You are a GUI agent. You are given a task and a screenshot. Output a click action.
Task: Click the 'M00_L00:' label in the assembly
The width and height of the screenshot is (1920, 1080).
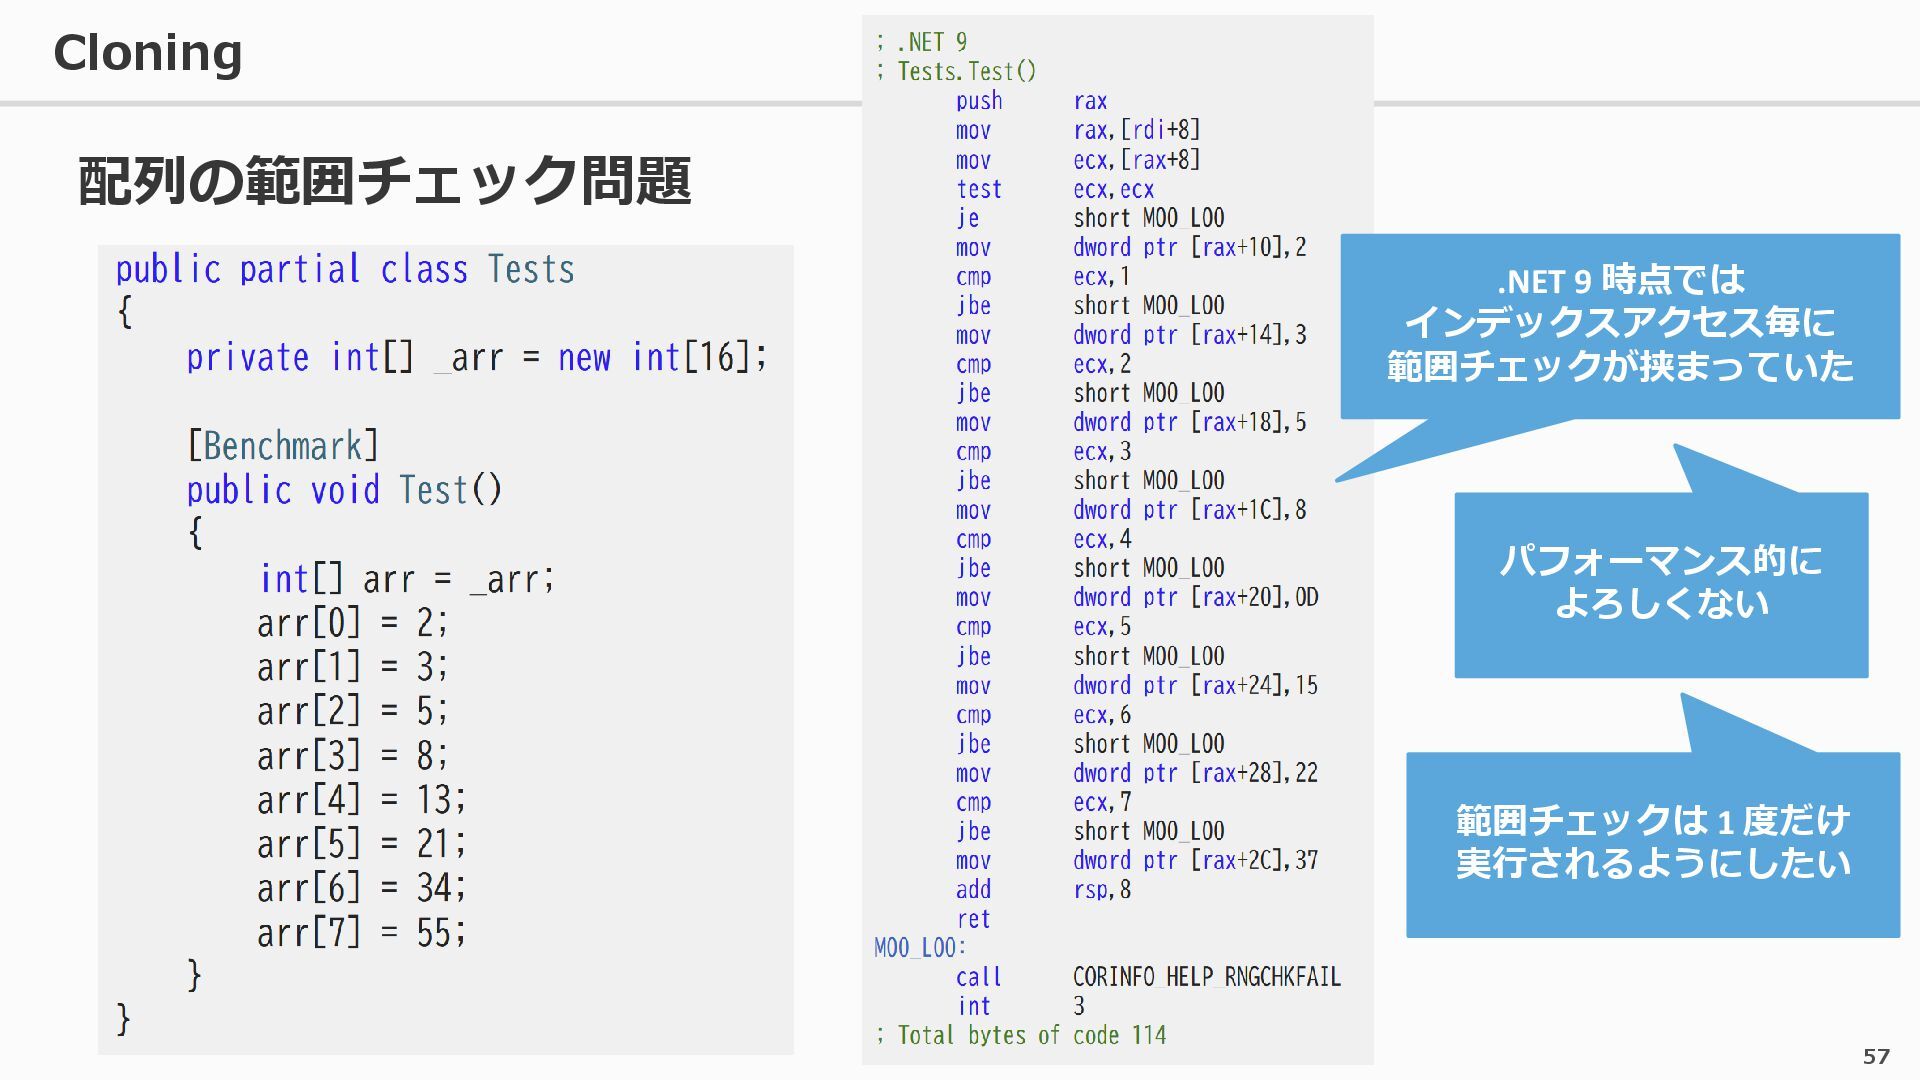920,947
